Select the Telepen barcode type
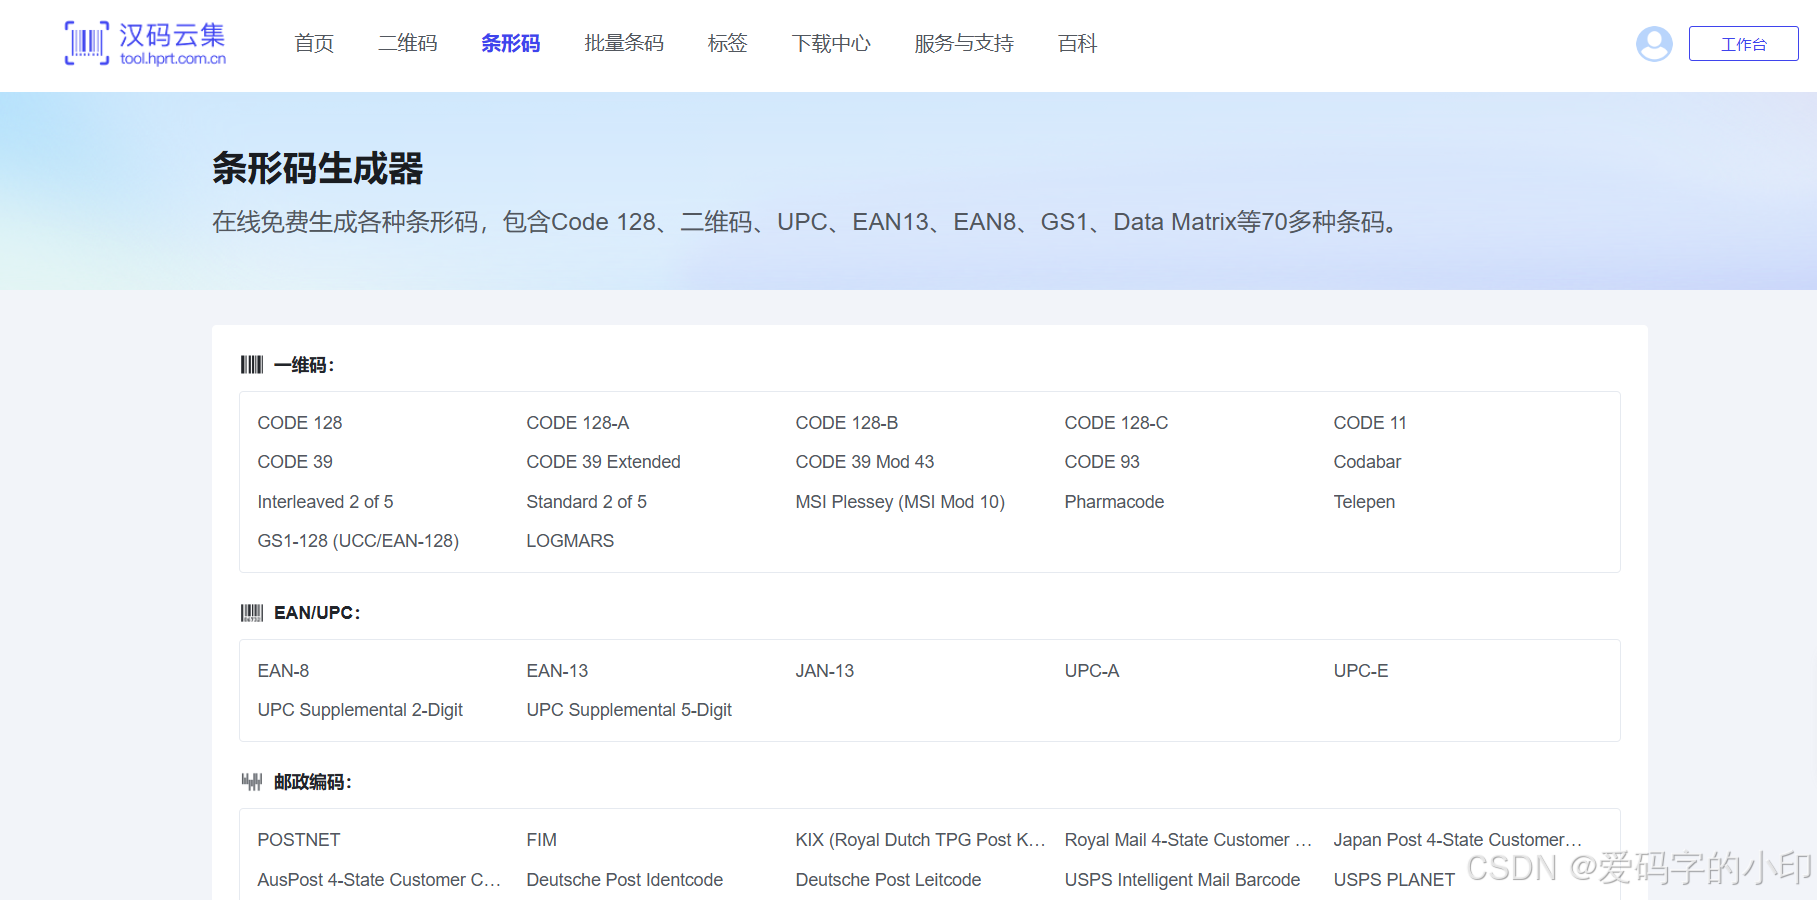This screenshot has height=900, width=1817. (1364, 502)
